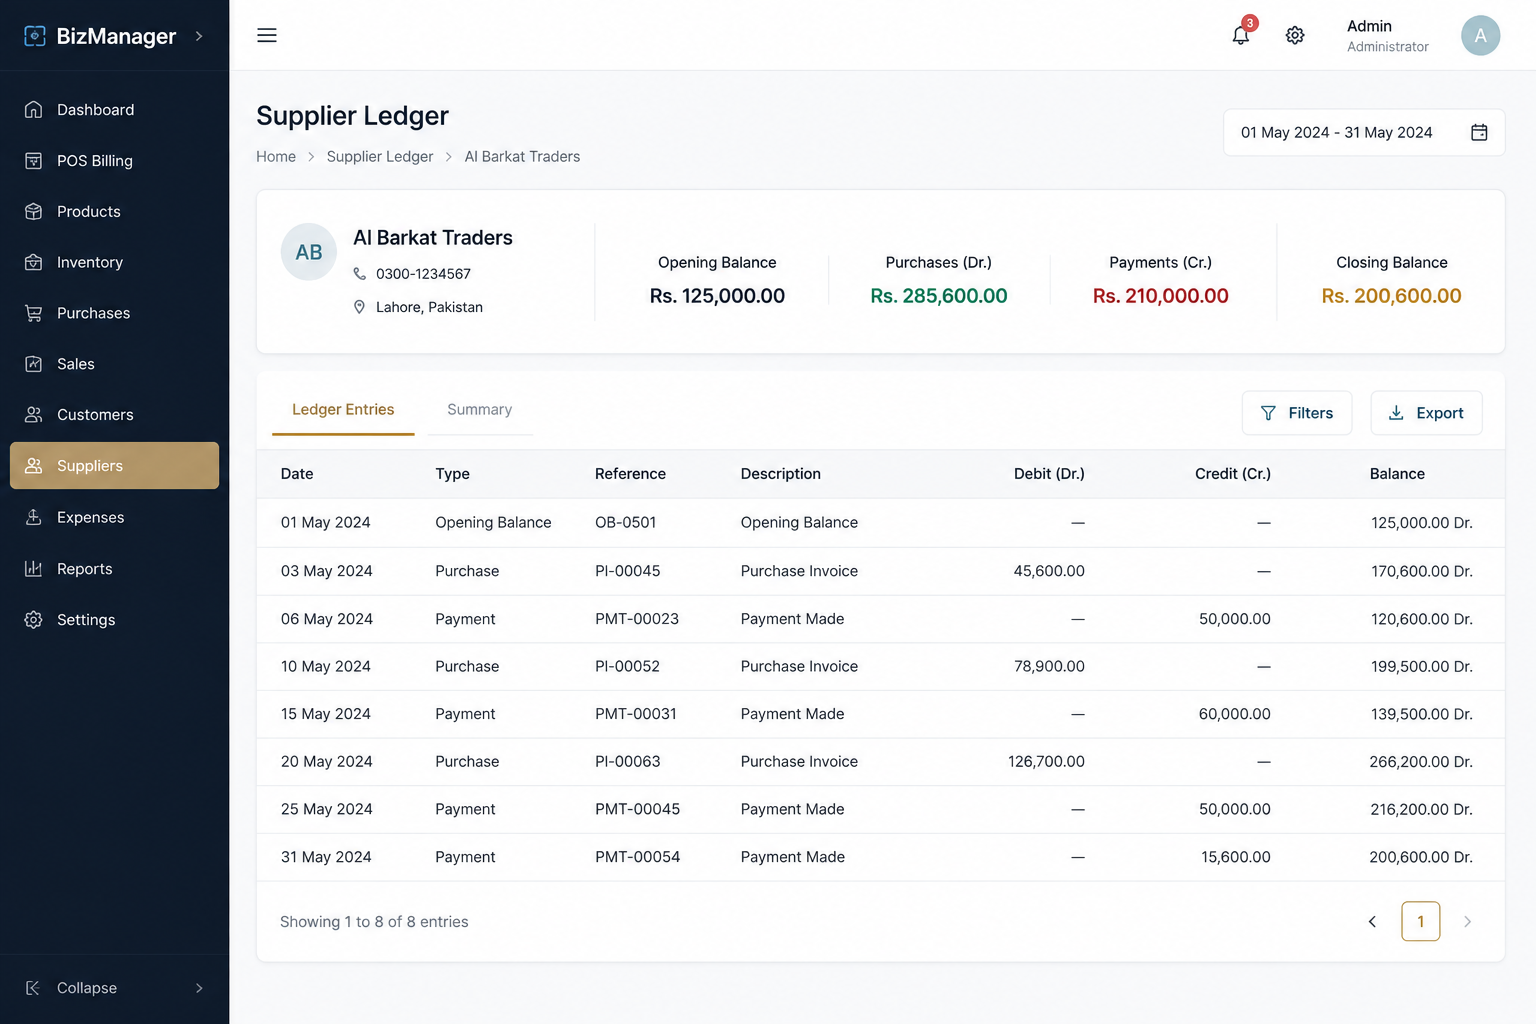This screenshot has width=1536, height=1024.
Task: Open the settings gear in the top bar
Action: [x=1295, y=35]
